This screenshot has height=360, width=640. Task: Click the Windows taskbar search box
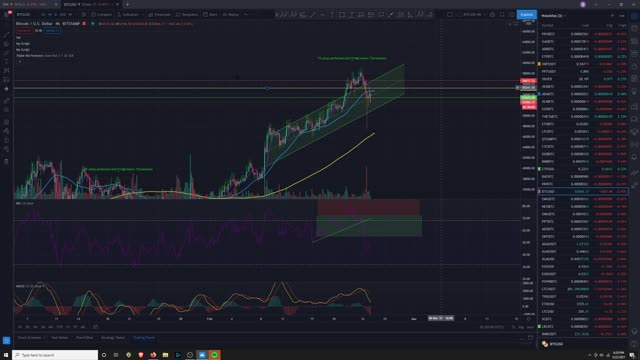click(x=55, y=355)
